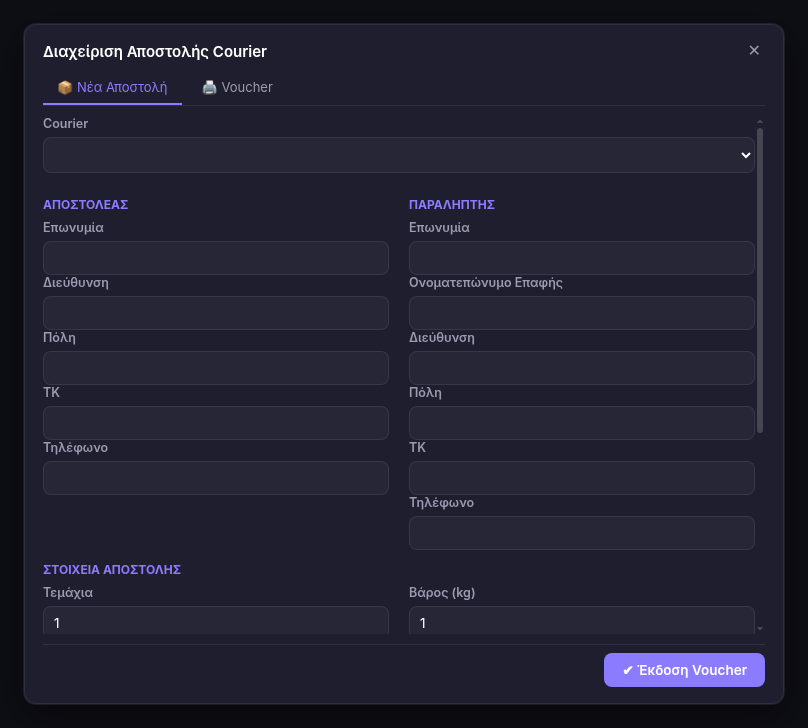The width and height of the screenshot is (808, 728).
Task: Focus the sender Διεύθυνση field
Action: [216, 313]
